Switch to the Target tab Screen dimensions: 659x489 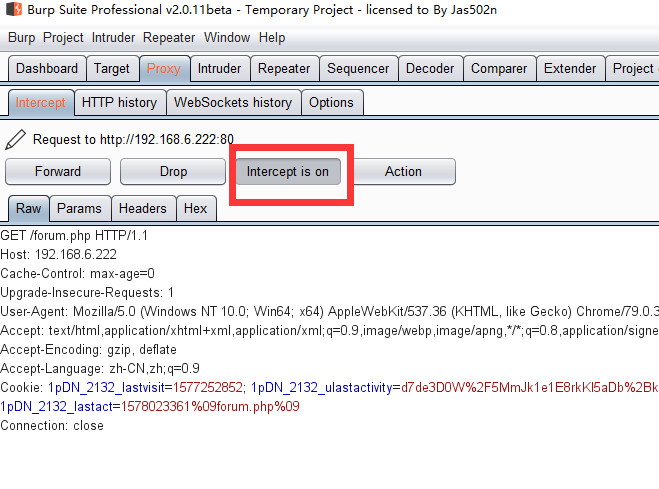[x=112, y=68]
